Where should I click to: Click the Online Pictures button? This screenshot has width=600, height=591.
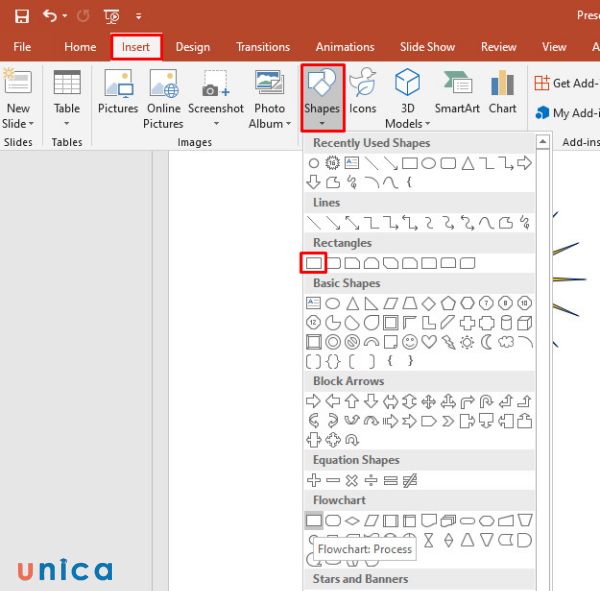pos(163,98)
